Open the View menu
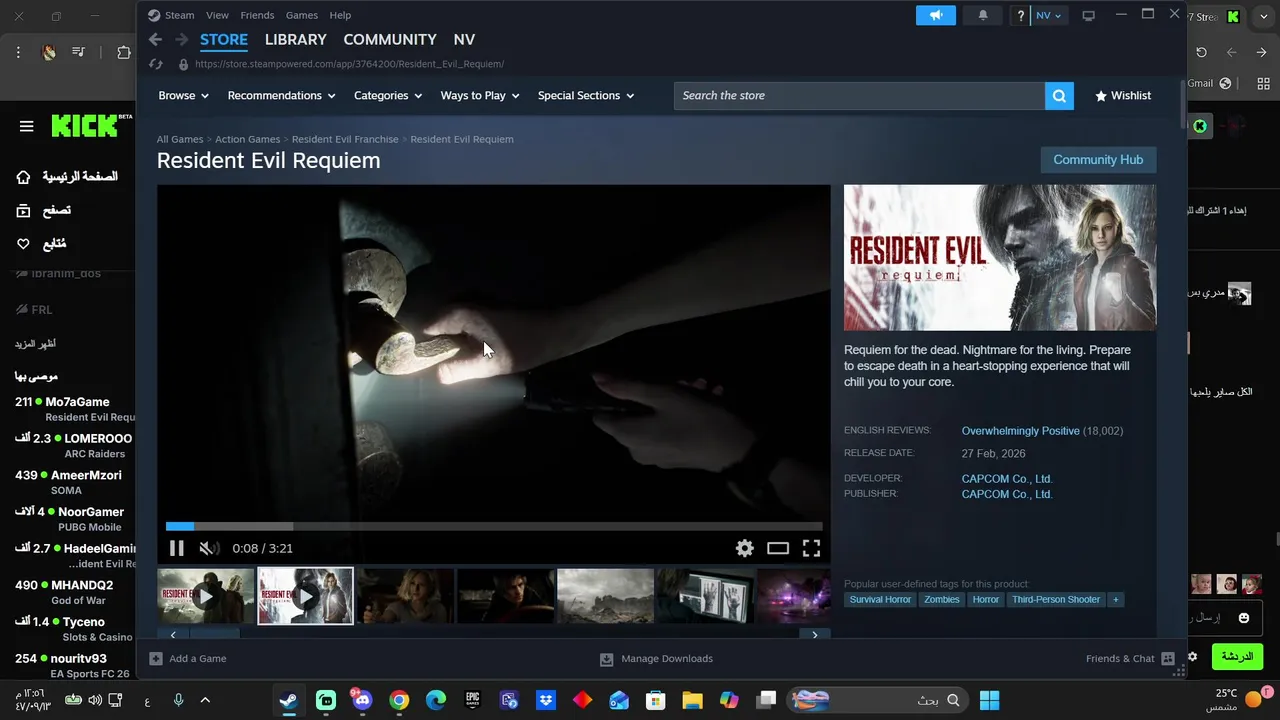 (x=217, y=15)
